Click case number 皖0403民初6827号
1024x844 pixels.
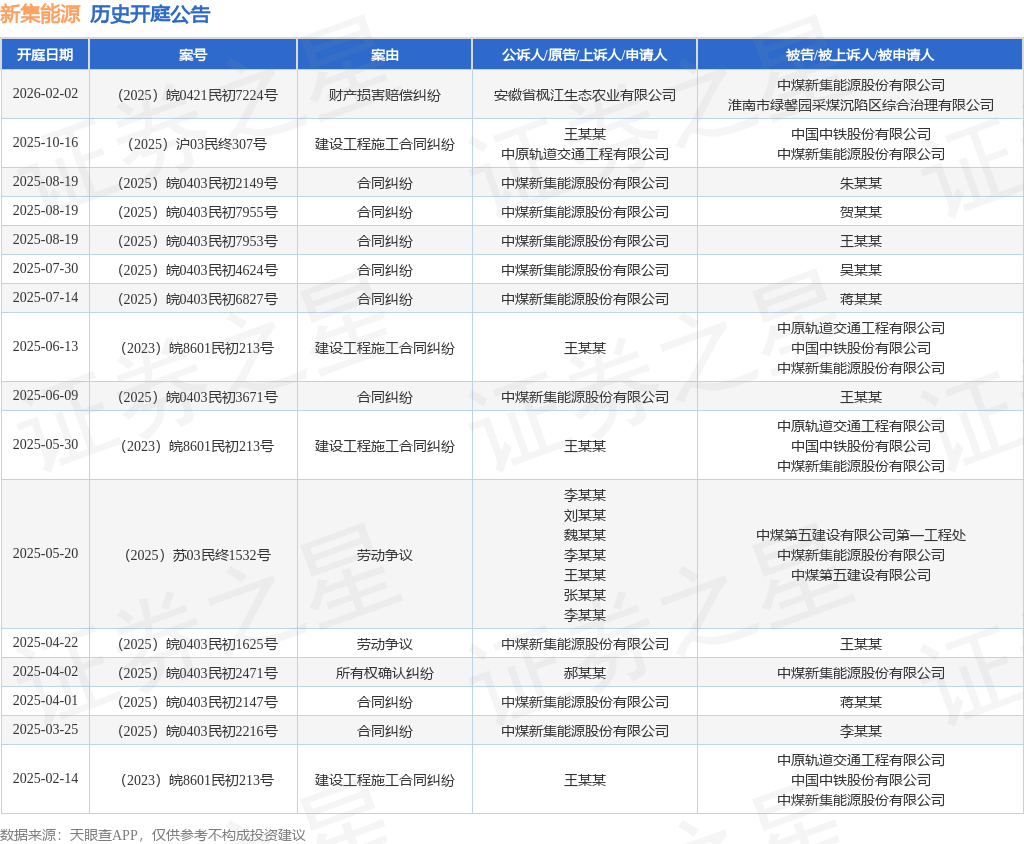[x=197, y=299]
